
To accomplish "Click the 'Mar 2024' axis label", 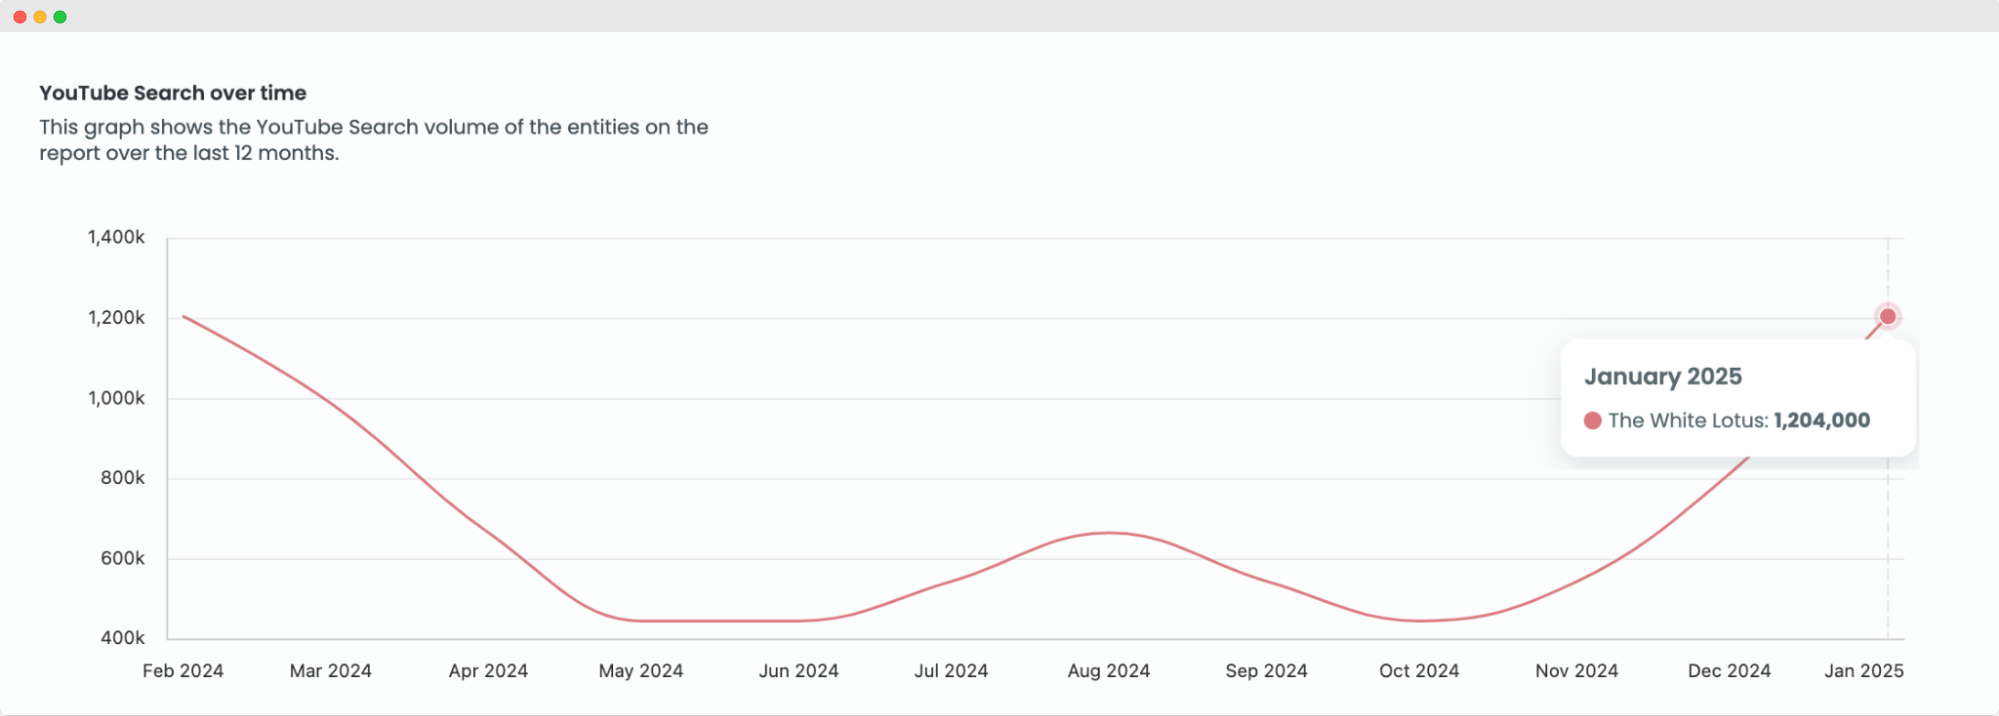I will point(331,671).
